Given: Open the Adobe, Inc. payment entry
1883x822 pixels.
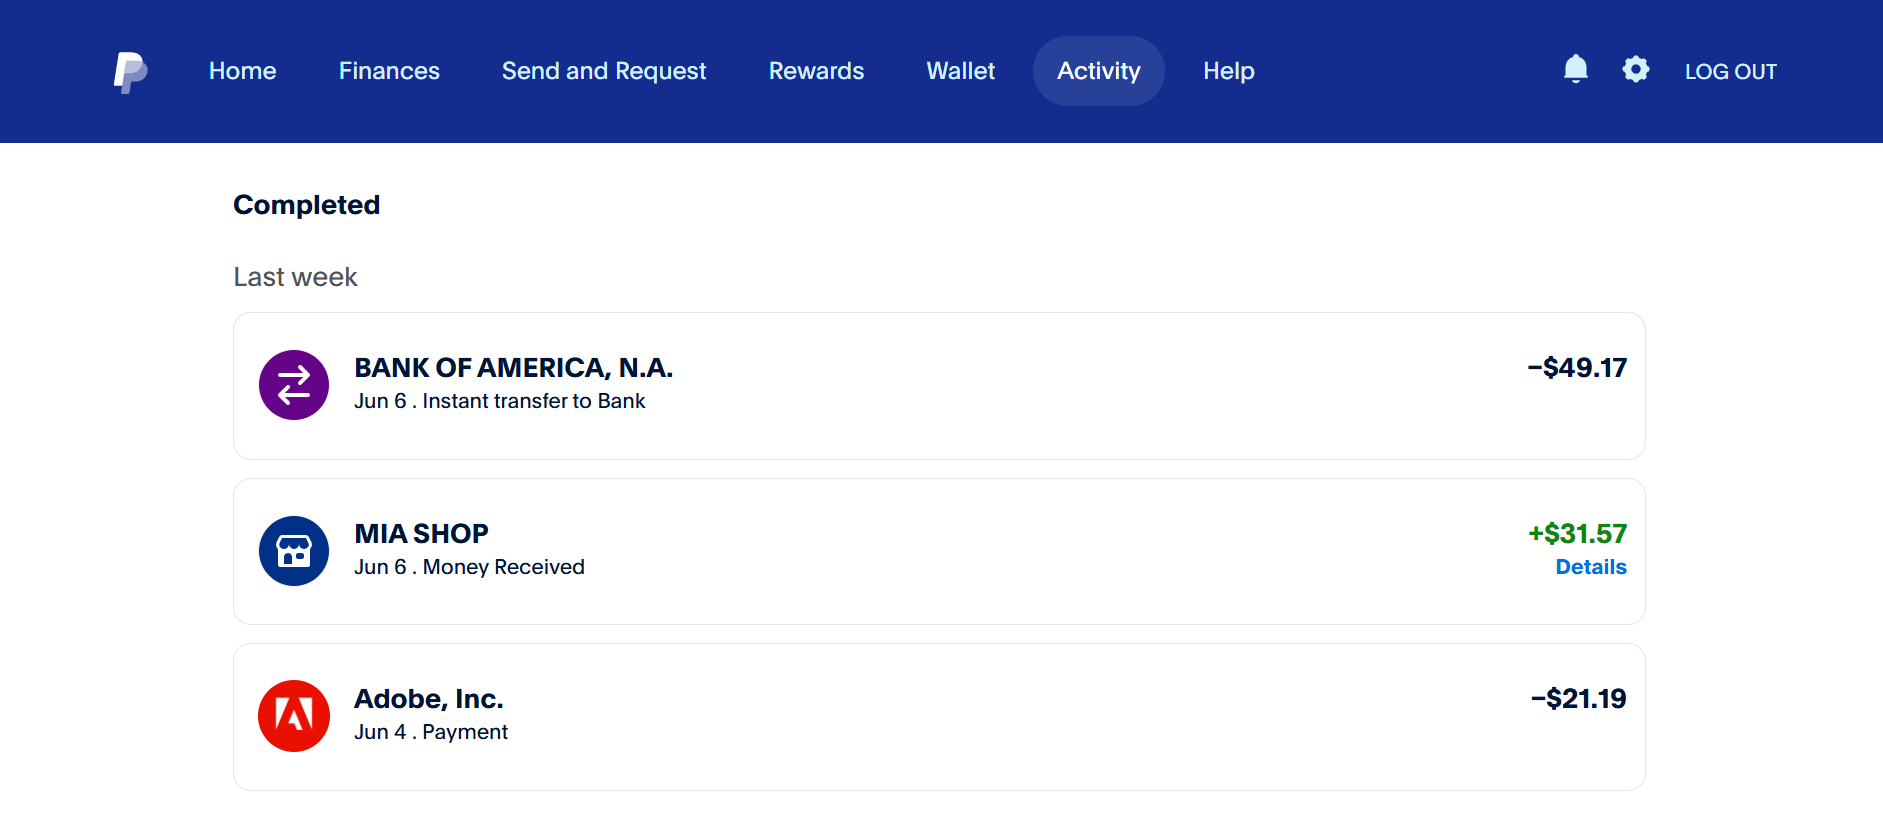Looking at the screenshot, I should point(428,699).
